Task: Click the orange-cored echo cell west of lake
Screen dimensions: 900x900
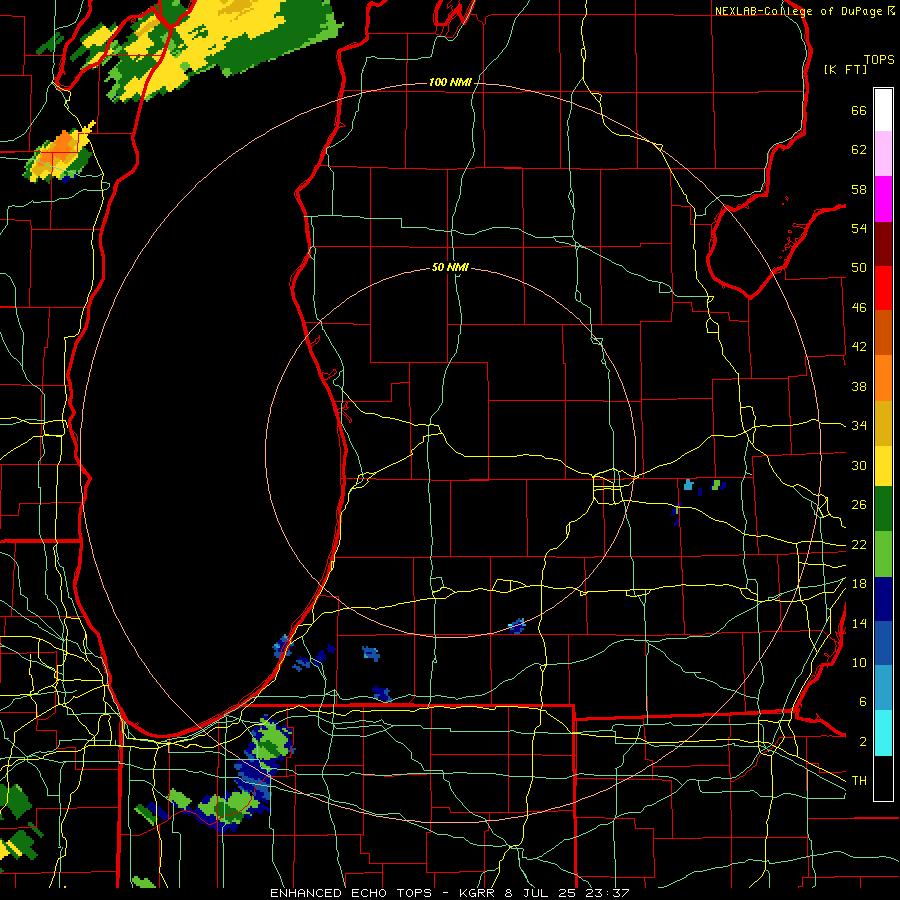Action: coord(60,153)
